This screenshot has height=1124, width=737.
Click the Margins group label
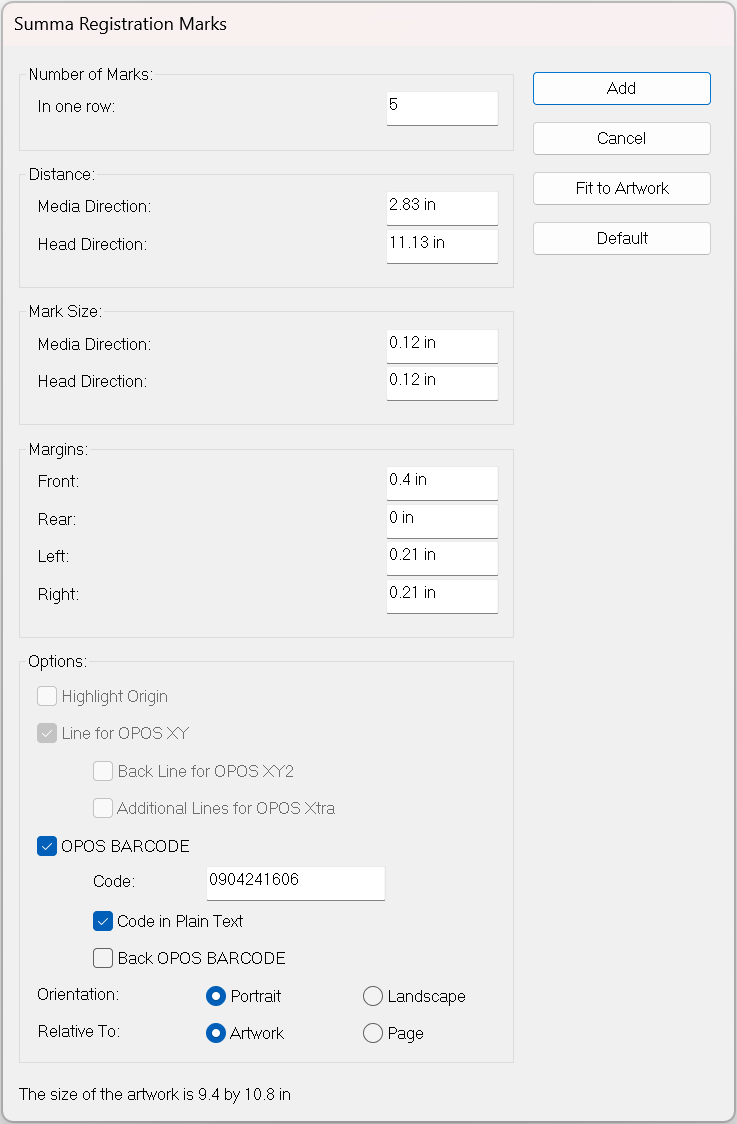pyautogui.click(x=58, y=449)
